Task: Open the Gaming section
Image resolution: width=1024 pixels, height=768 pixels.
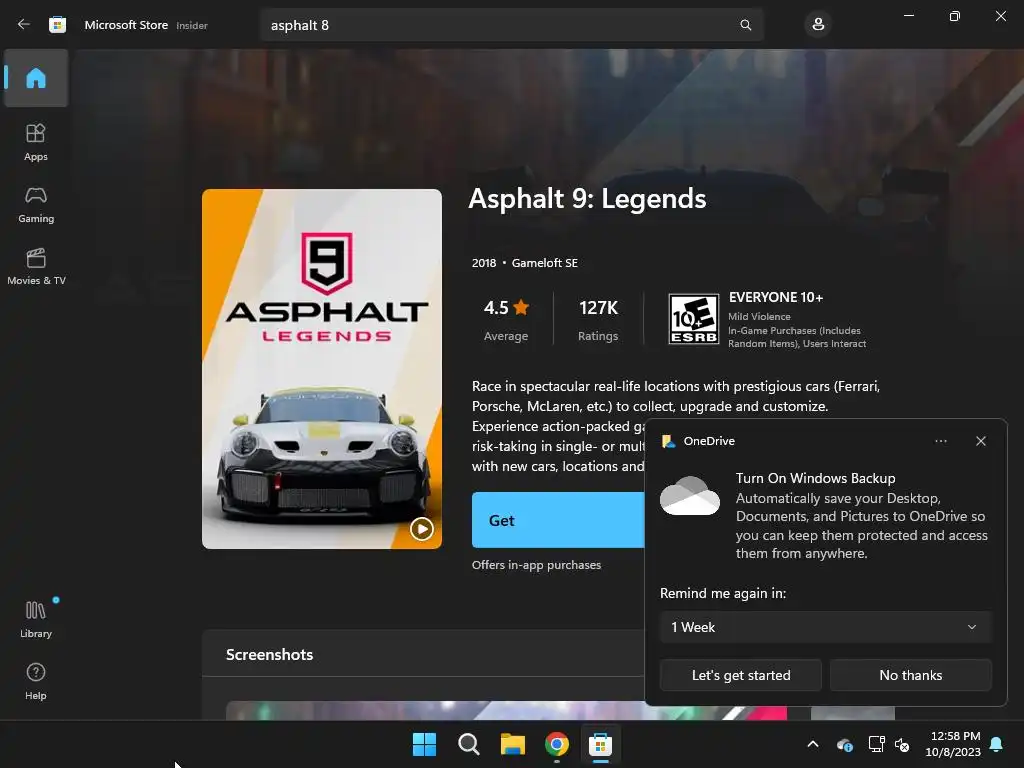Action: (x=36, y=204)
